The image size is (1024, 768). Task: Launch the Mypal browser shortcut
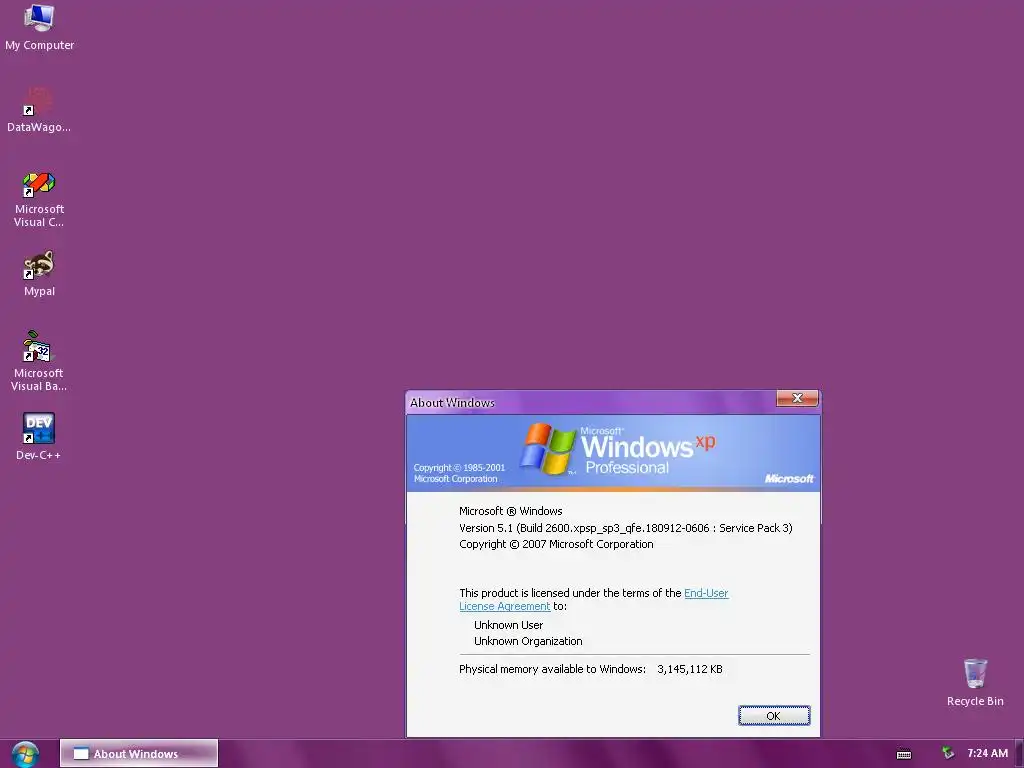pyautogui.click(x=39, y=273)
